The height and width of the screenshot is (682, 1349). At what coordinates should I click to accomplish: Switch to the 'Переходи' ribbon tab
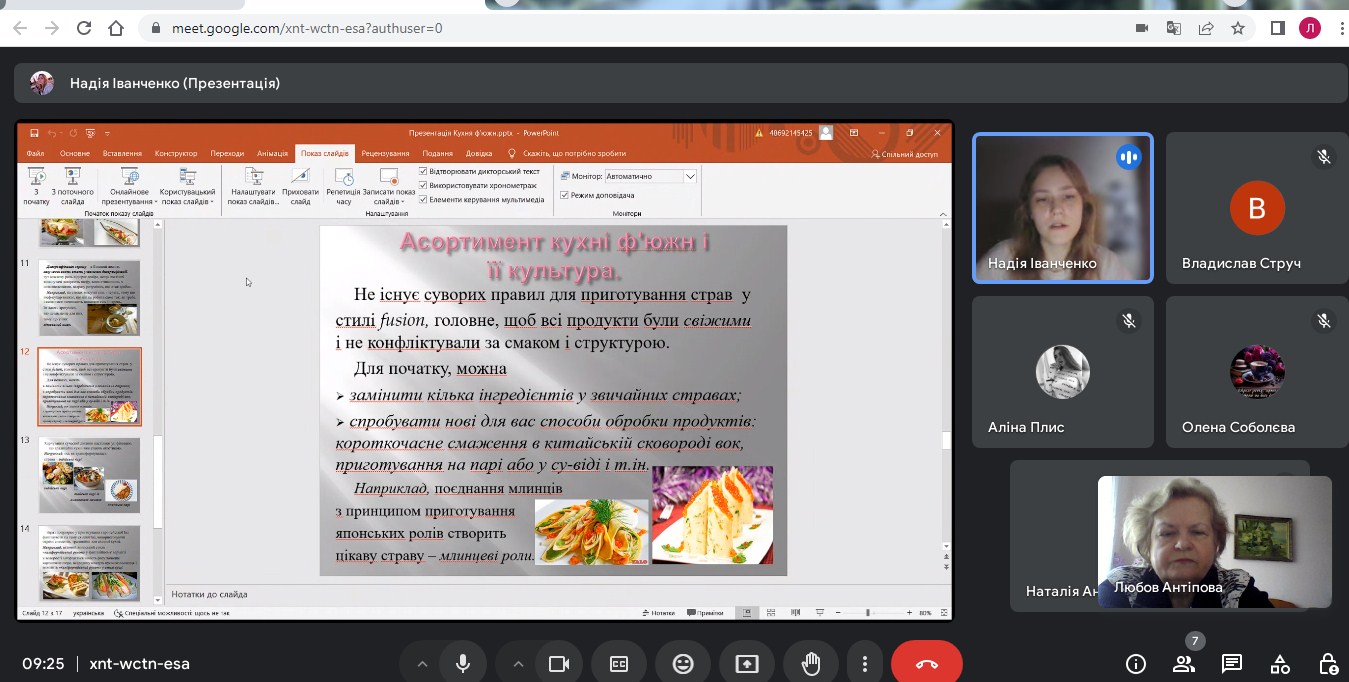point(227,154)
